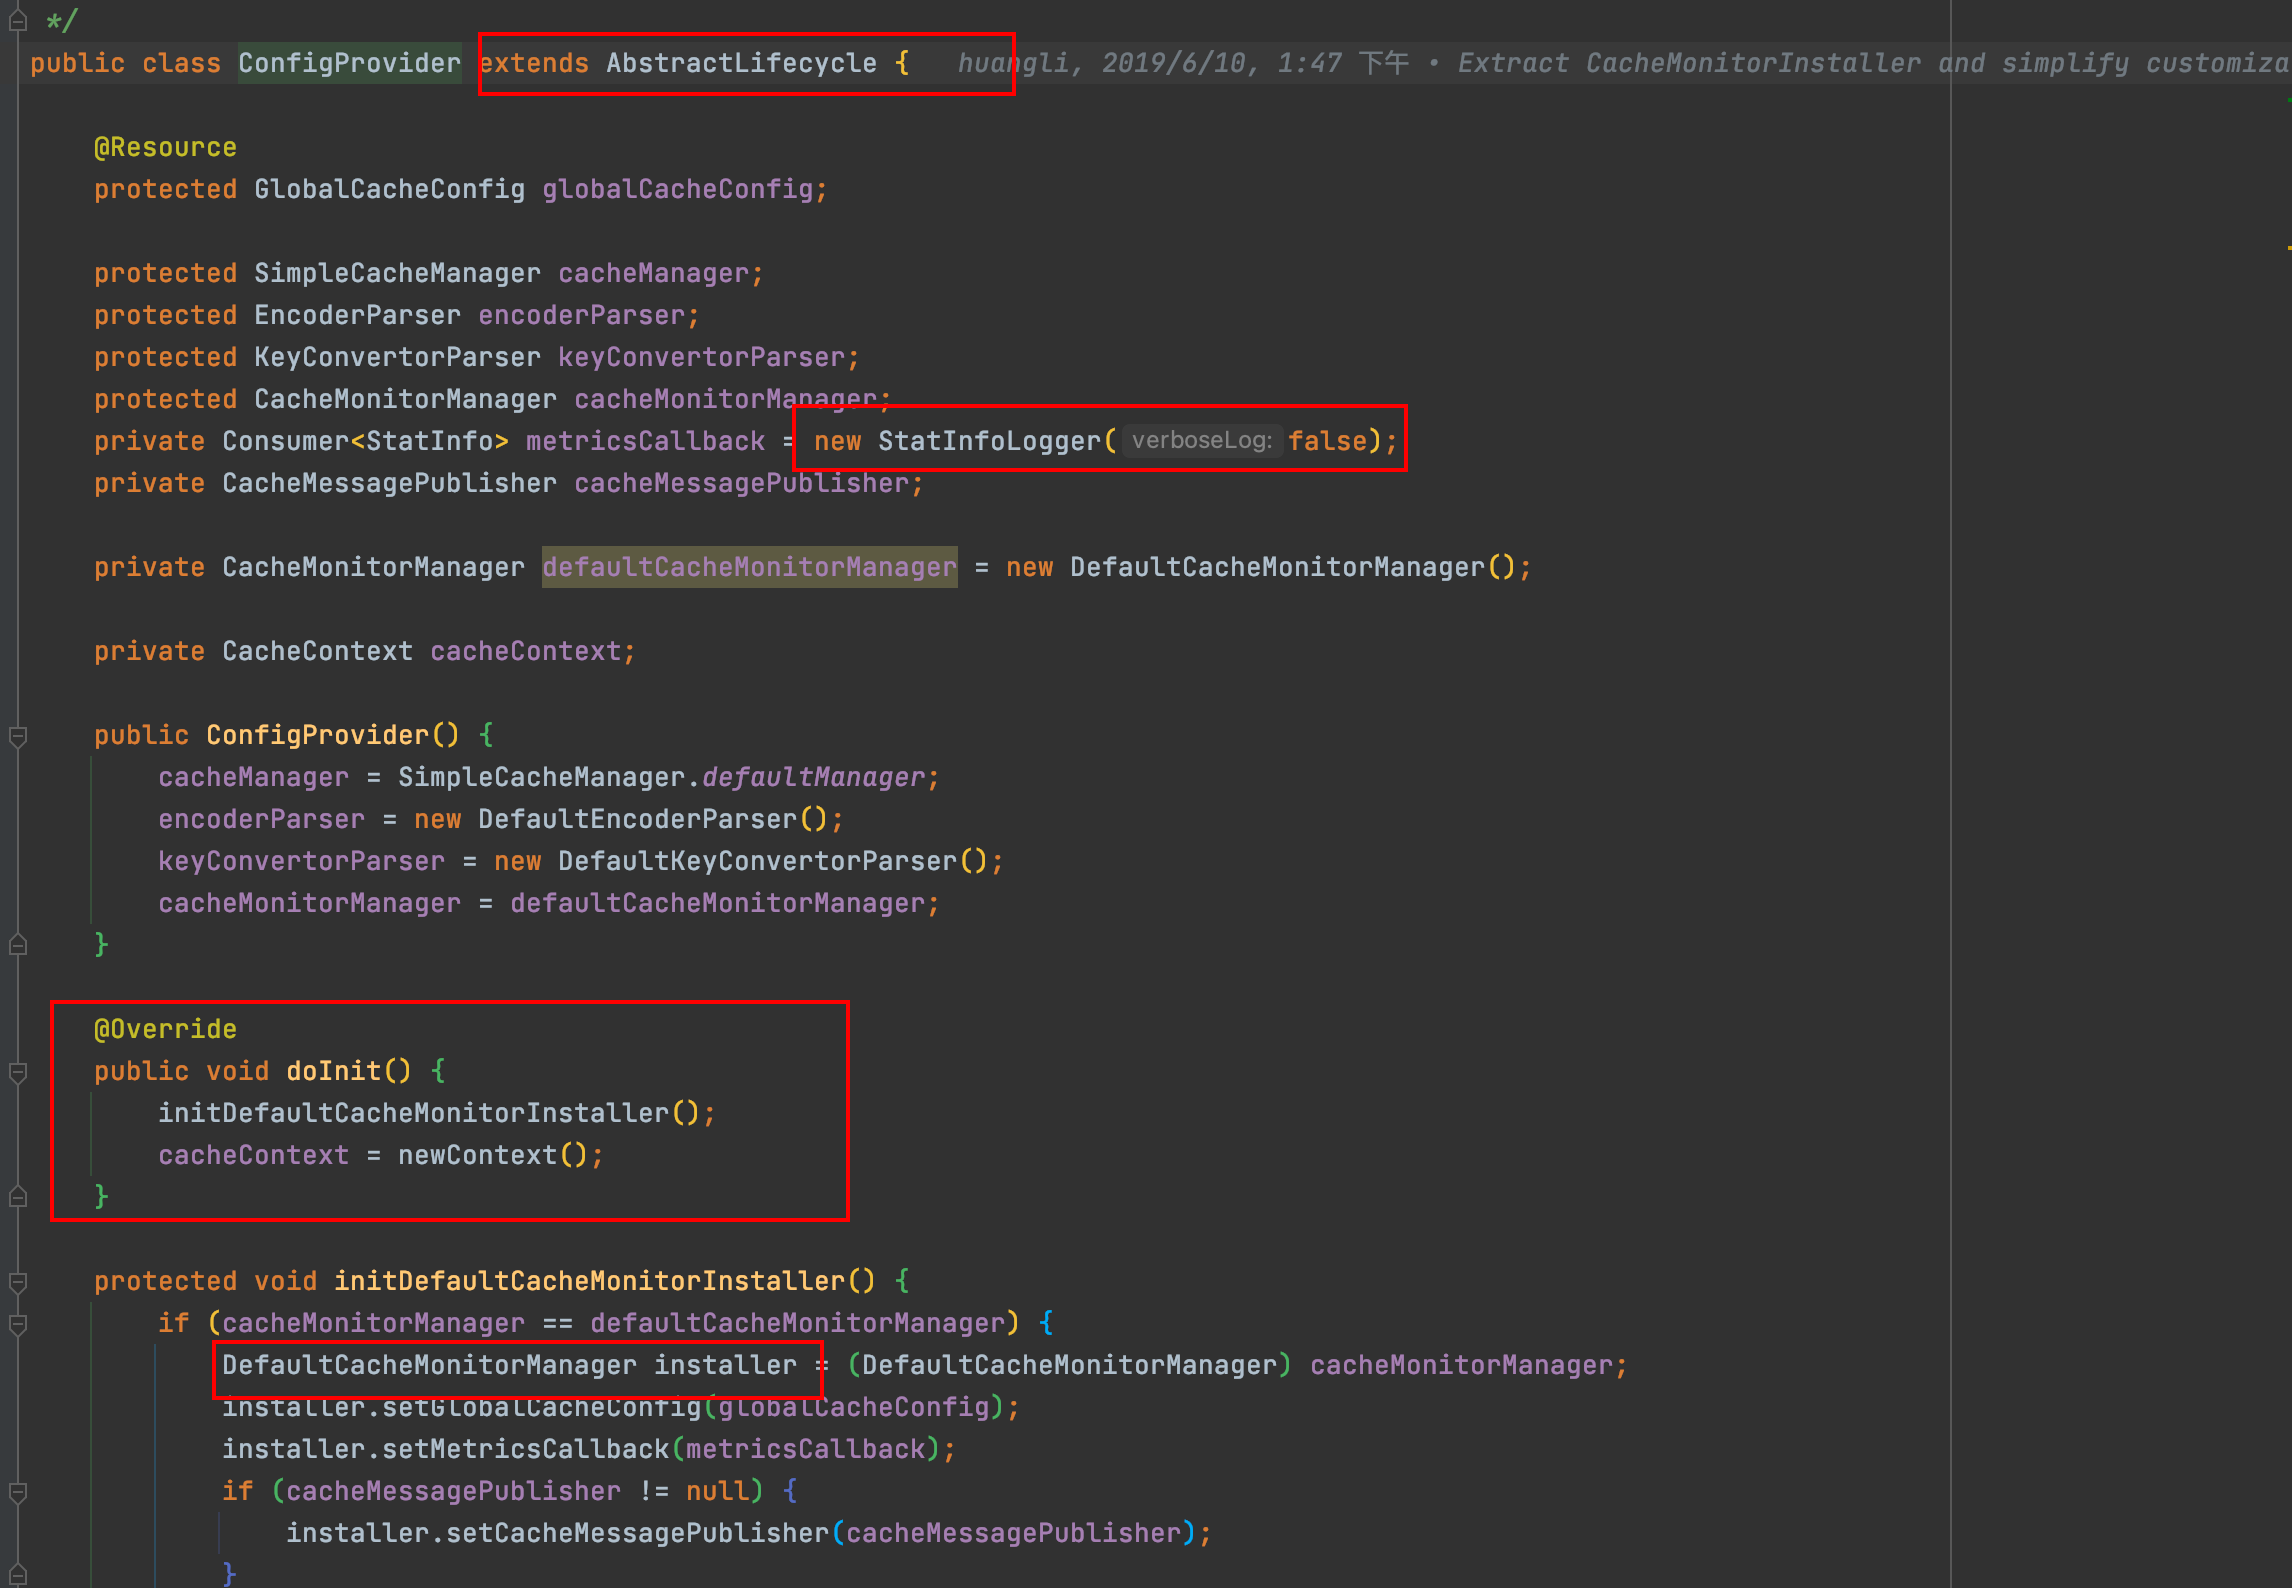
Task: Collapse the doInit() method fold marker
Action: click(x=18, y=1073)
